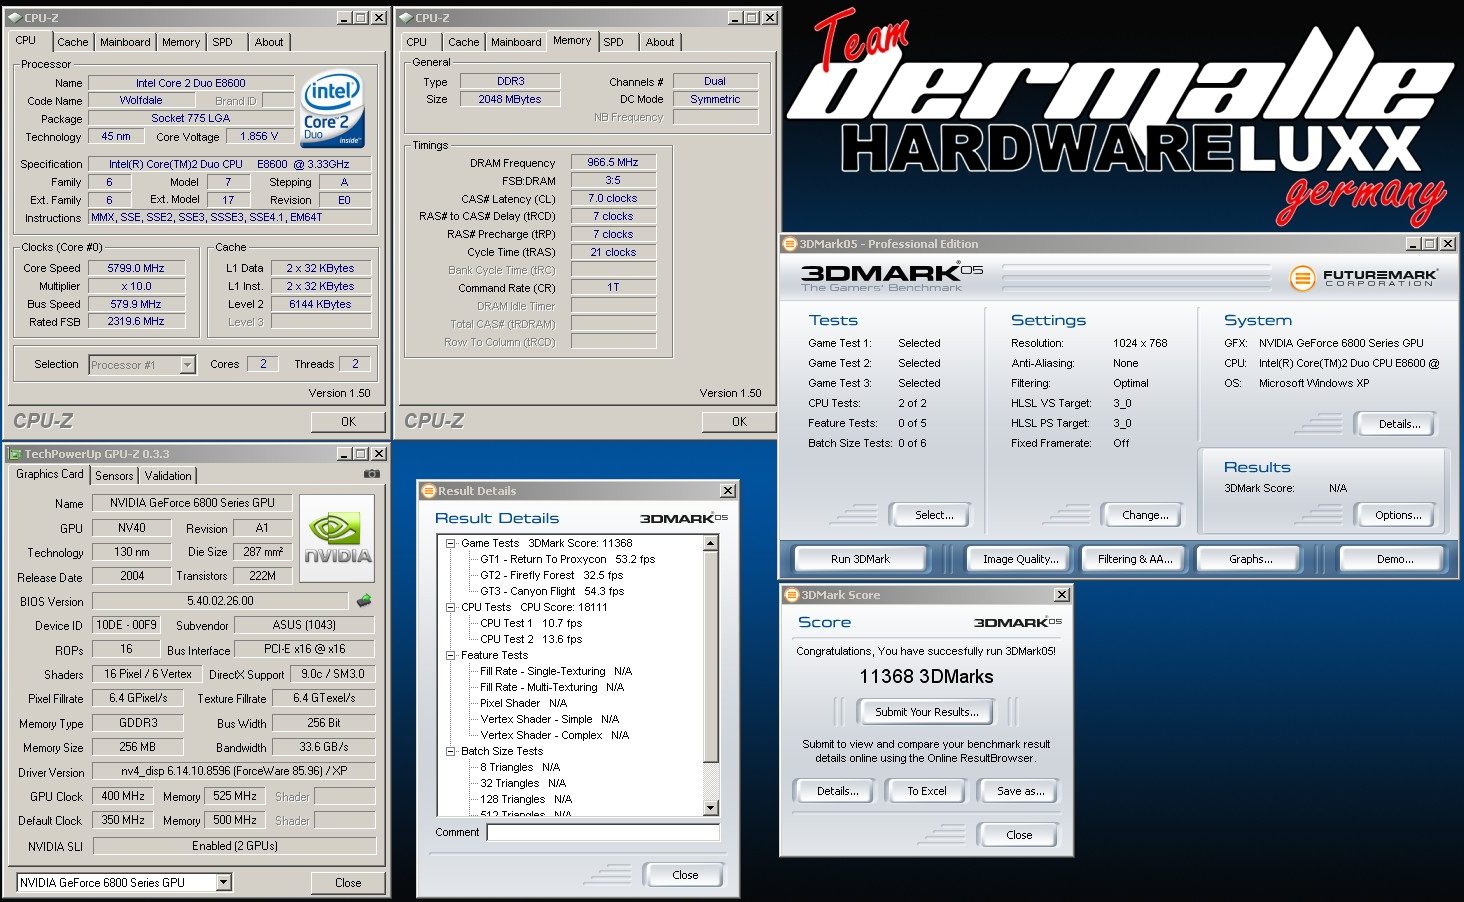Screen dimensions: 1464x902
Task: Click Details... in 3DMark Score window
Action: 837,791
